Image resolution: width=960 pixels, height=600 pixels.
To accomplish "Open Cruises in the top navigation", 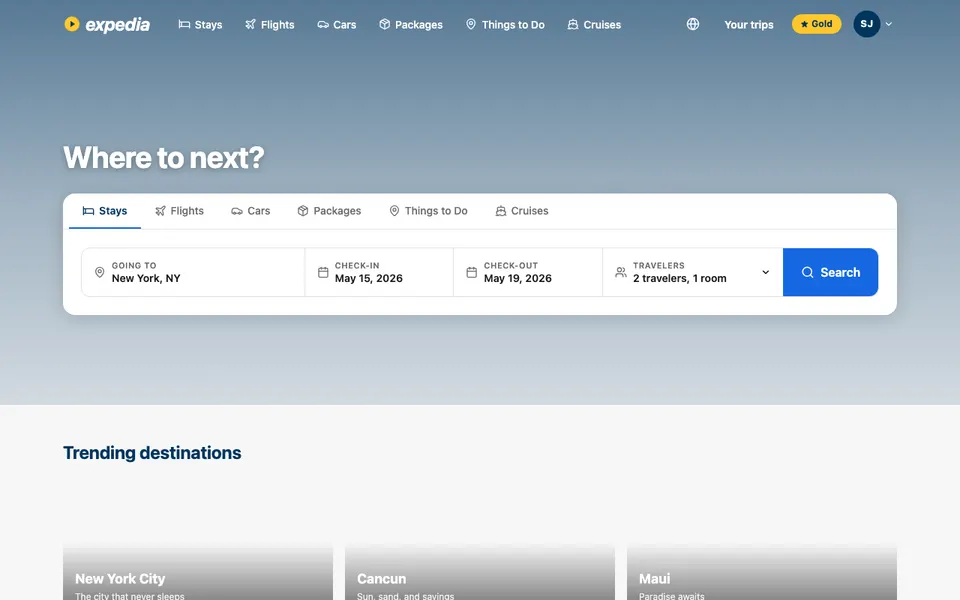I will [x=594, y=24].
